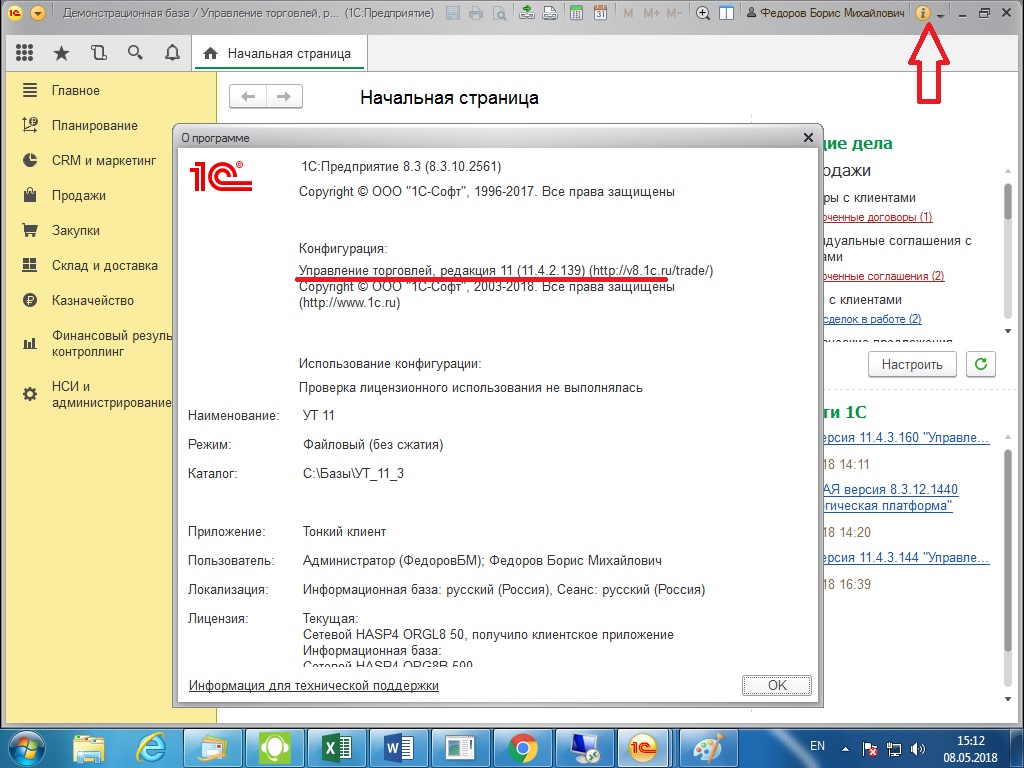Open the Закупки section

76,231
